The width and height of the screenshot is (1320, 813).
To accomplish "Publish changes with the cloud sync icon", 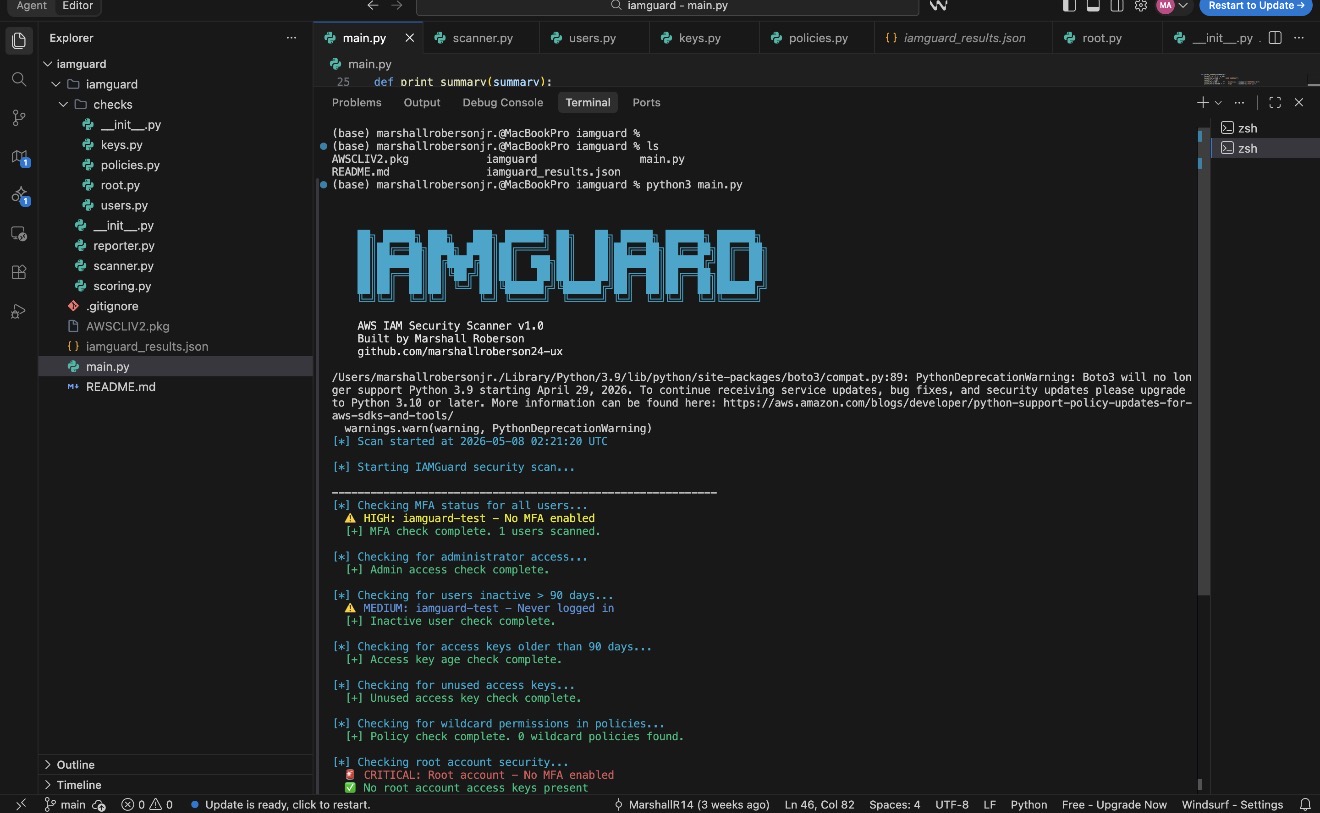I will (x=99, y=804).
